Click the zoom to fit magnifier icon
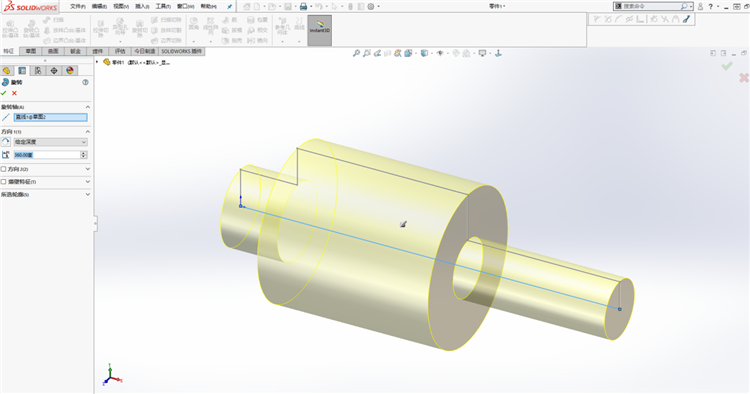The height and width of the screenshot is (394, 750). pos(356,54)
